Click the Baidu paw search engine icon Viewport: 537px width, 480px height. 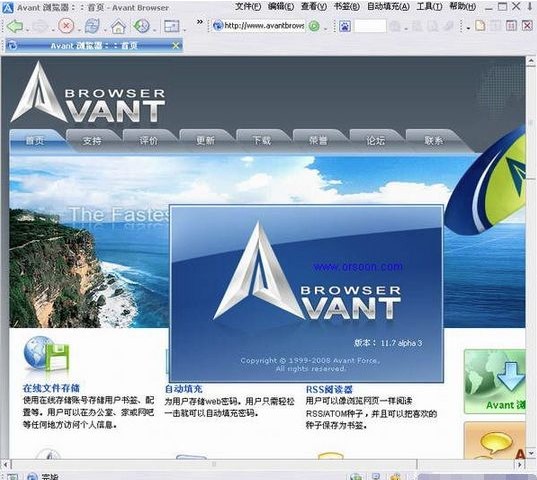tap(345, 26)
